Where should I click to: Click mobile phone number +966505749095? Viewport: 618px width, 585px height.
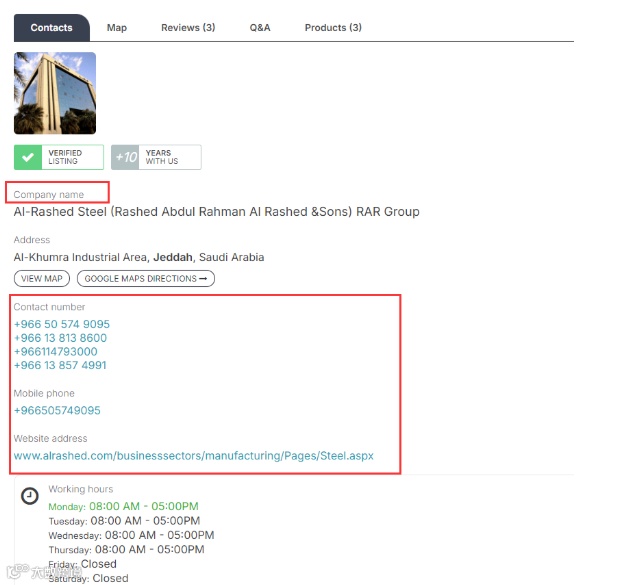point(57,410)
